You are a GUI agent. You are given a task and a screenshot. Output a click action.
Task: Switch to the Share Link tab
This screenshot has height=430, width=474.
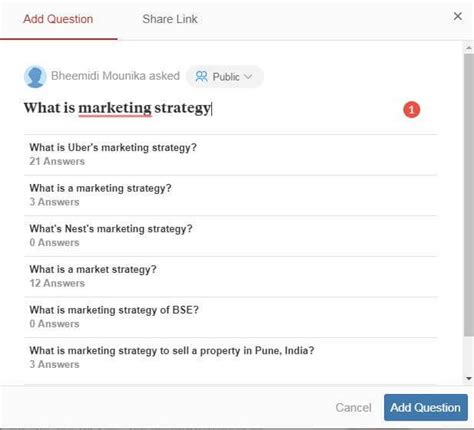[x=170, y=19]
